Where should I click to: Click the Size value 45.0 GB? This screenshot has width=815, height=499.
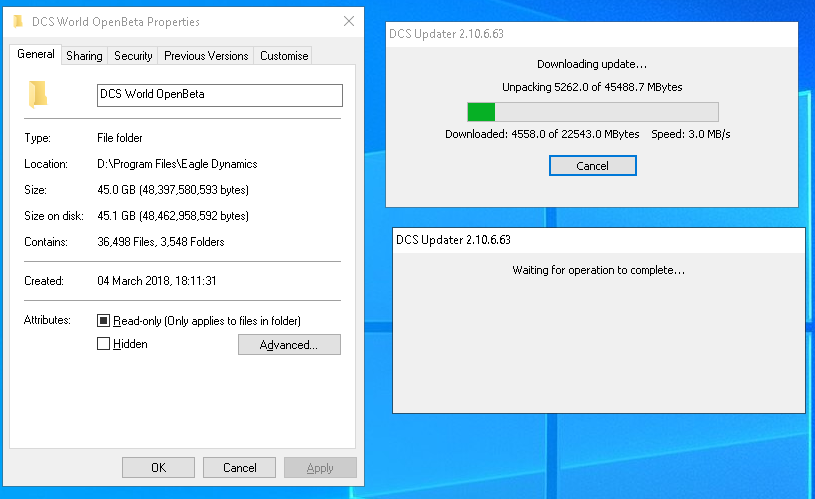click(x=173, y=190)
